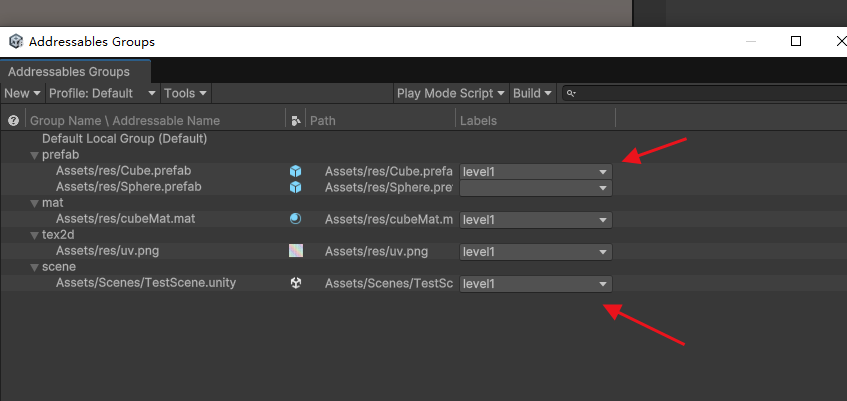Collapse the prefab group

point(35,156)
